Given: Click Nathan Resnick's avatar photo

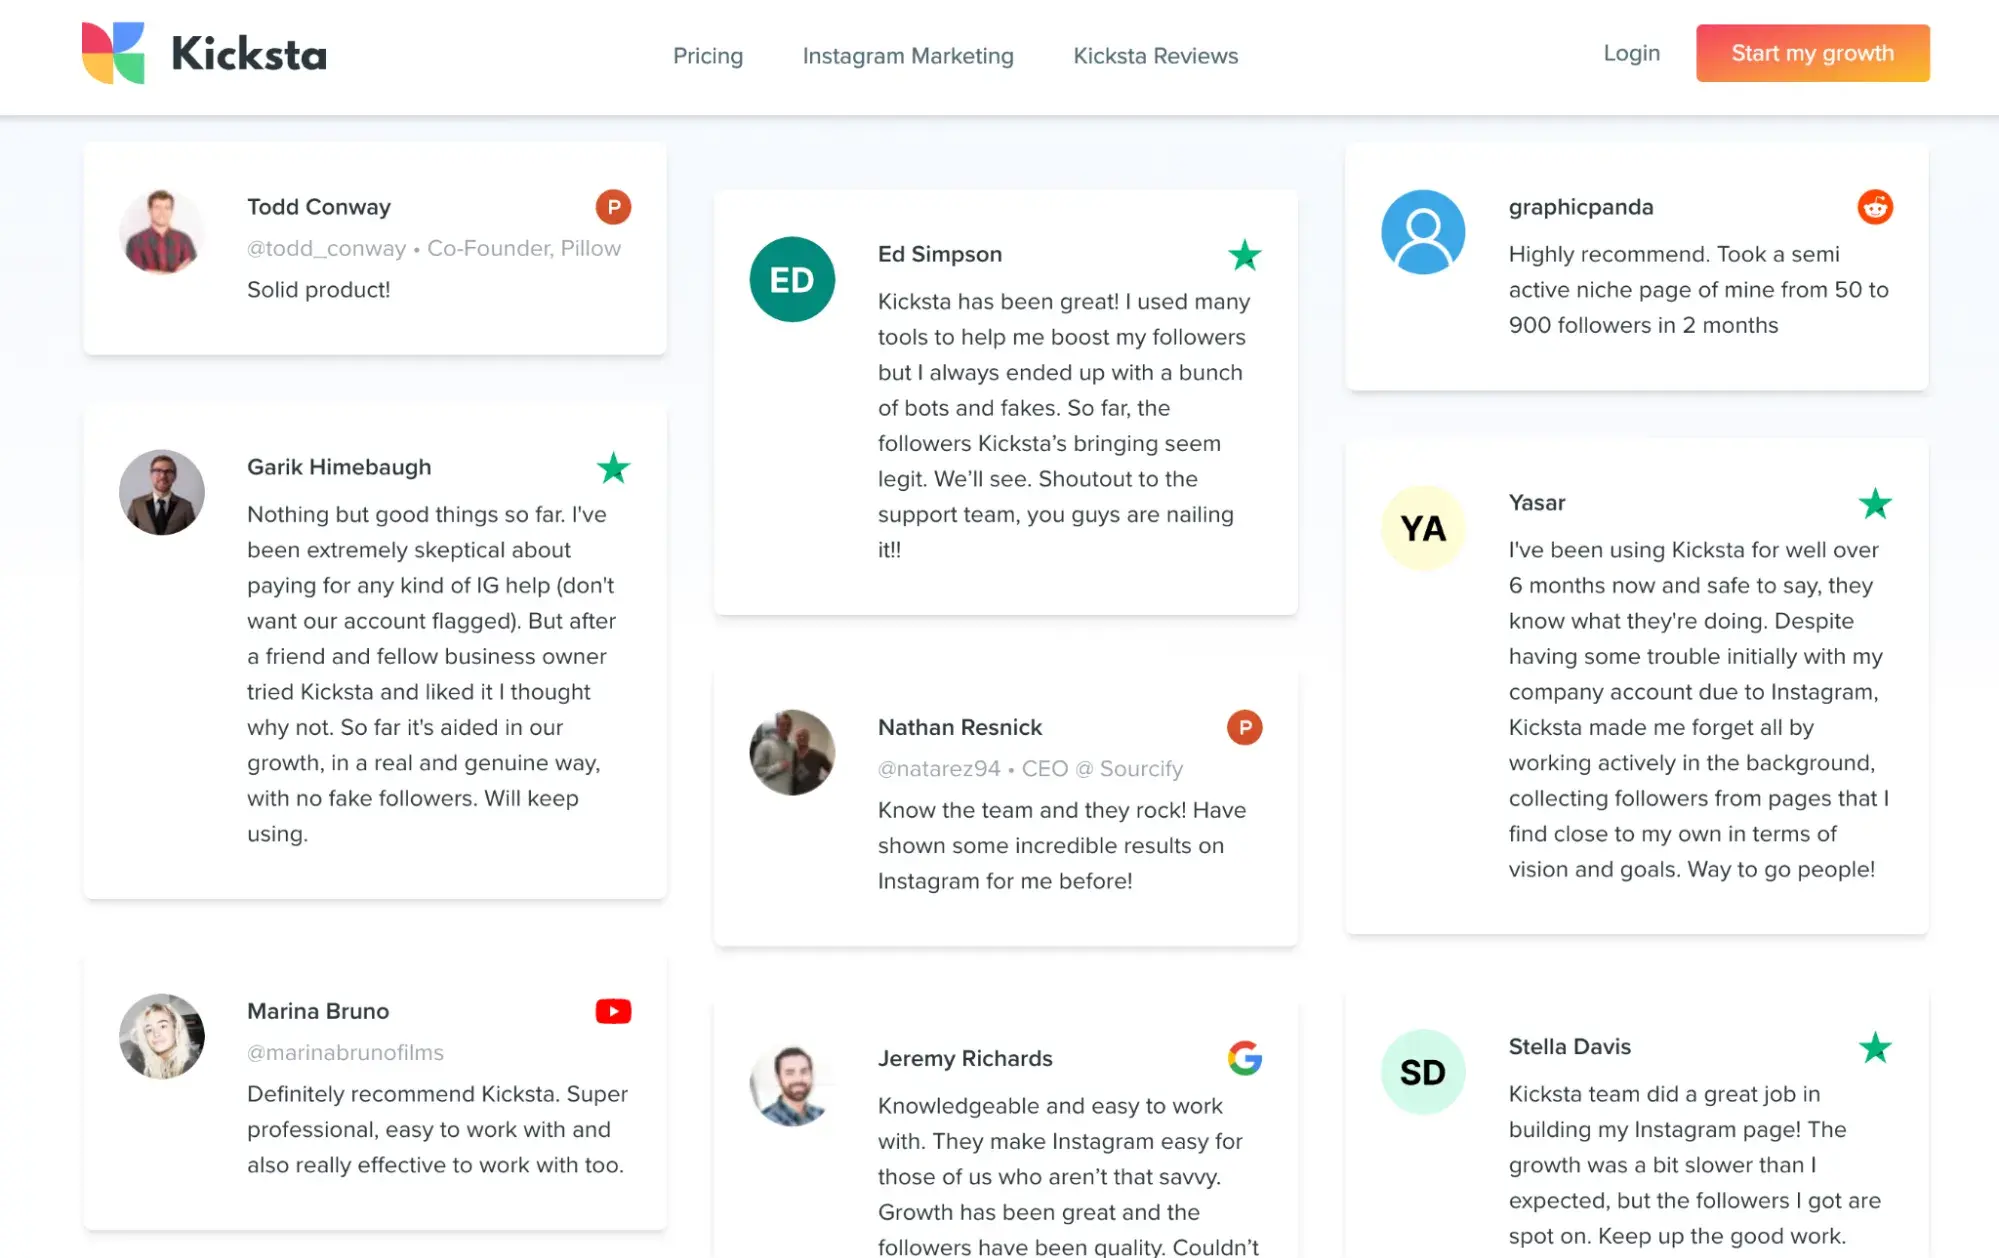Looking at the screenshot, I should click(x=792, y=752).
